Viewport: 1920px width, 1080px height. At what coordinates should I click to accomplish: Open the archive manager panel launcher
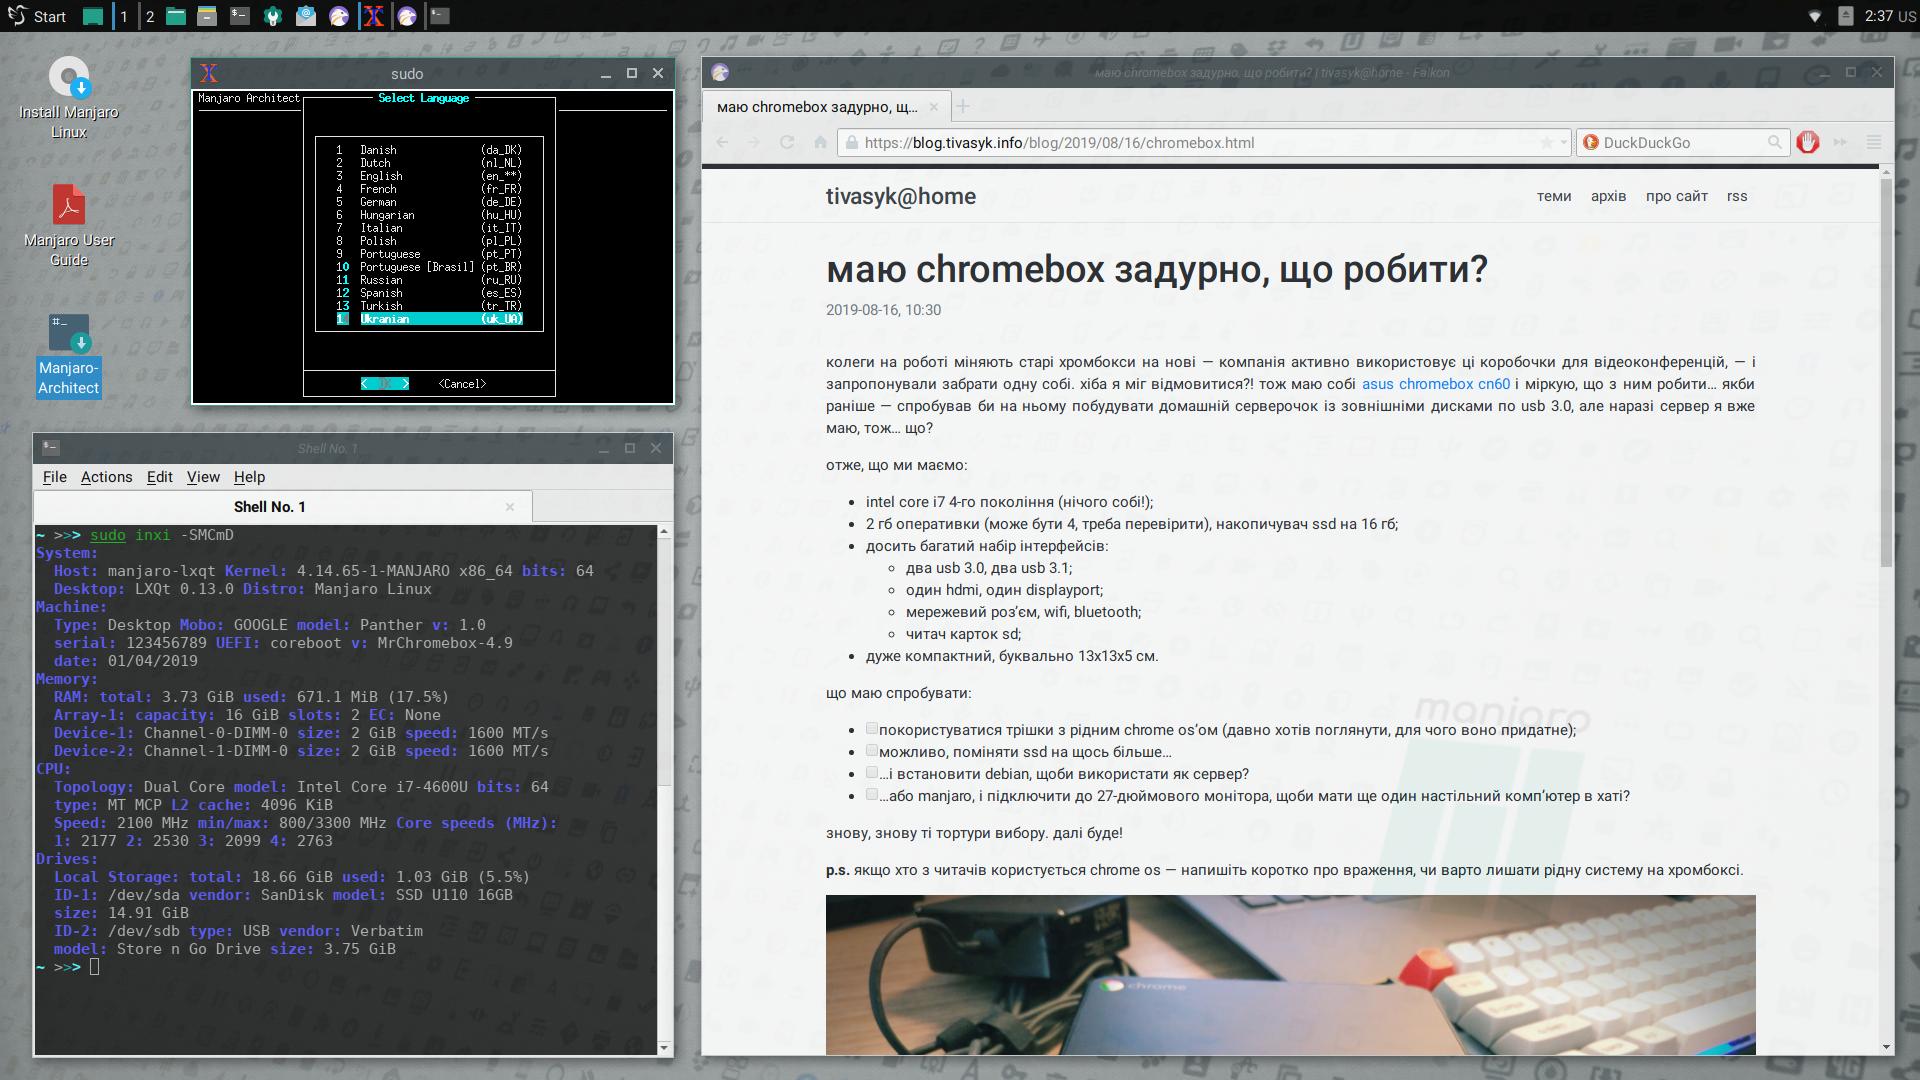tap(207, 16)
